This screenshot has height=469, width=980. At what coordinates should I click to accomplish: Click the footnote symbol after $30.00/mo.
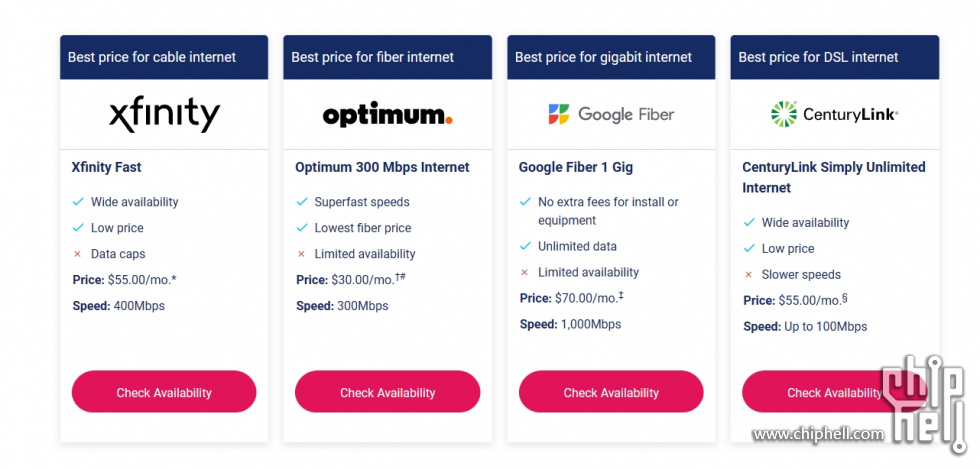(x=401, y=278)
